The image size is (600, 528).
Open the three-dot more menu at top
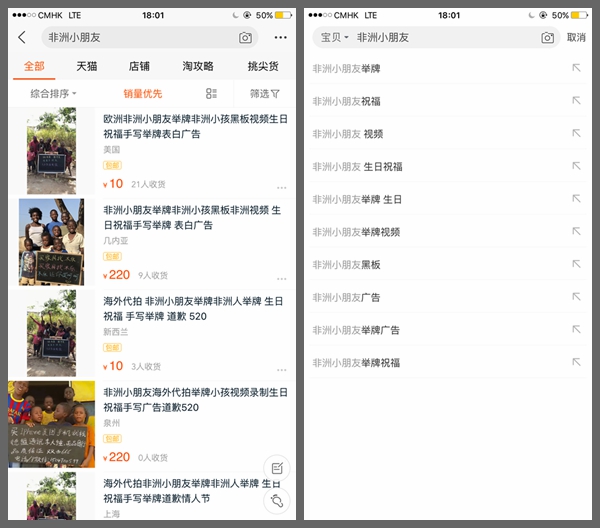280,37
